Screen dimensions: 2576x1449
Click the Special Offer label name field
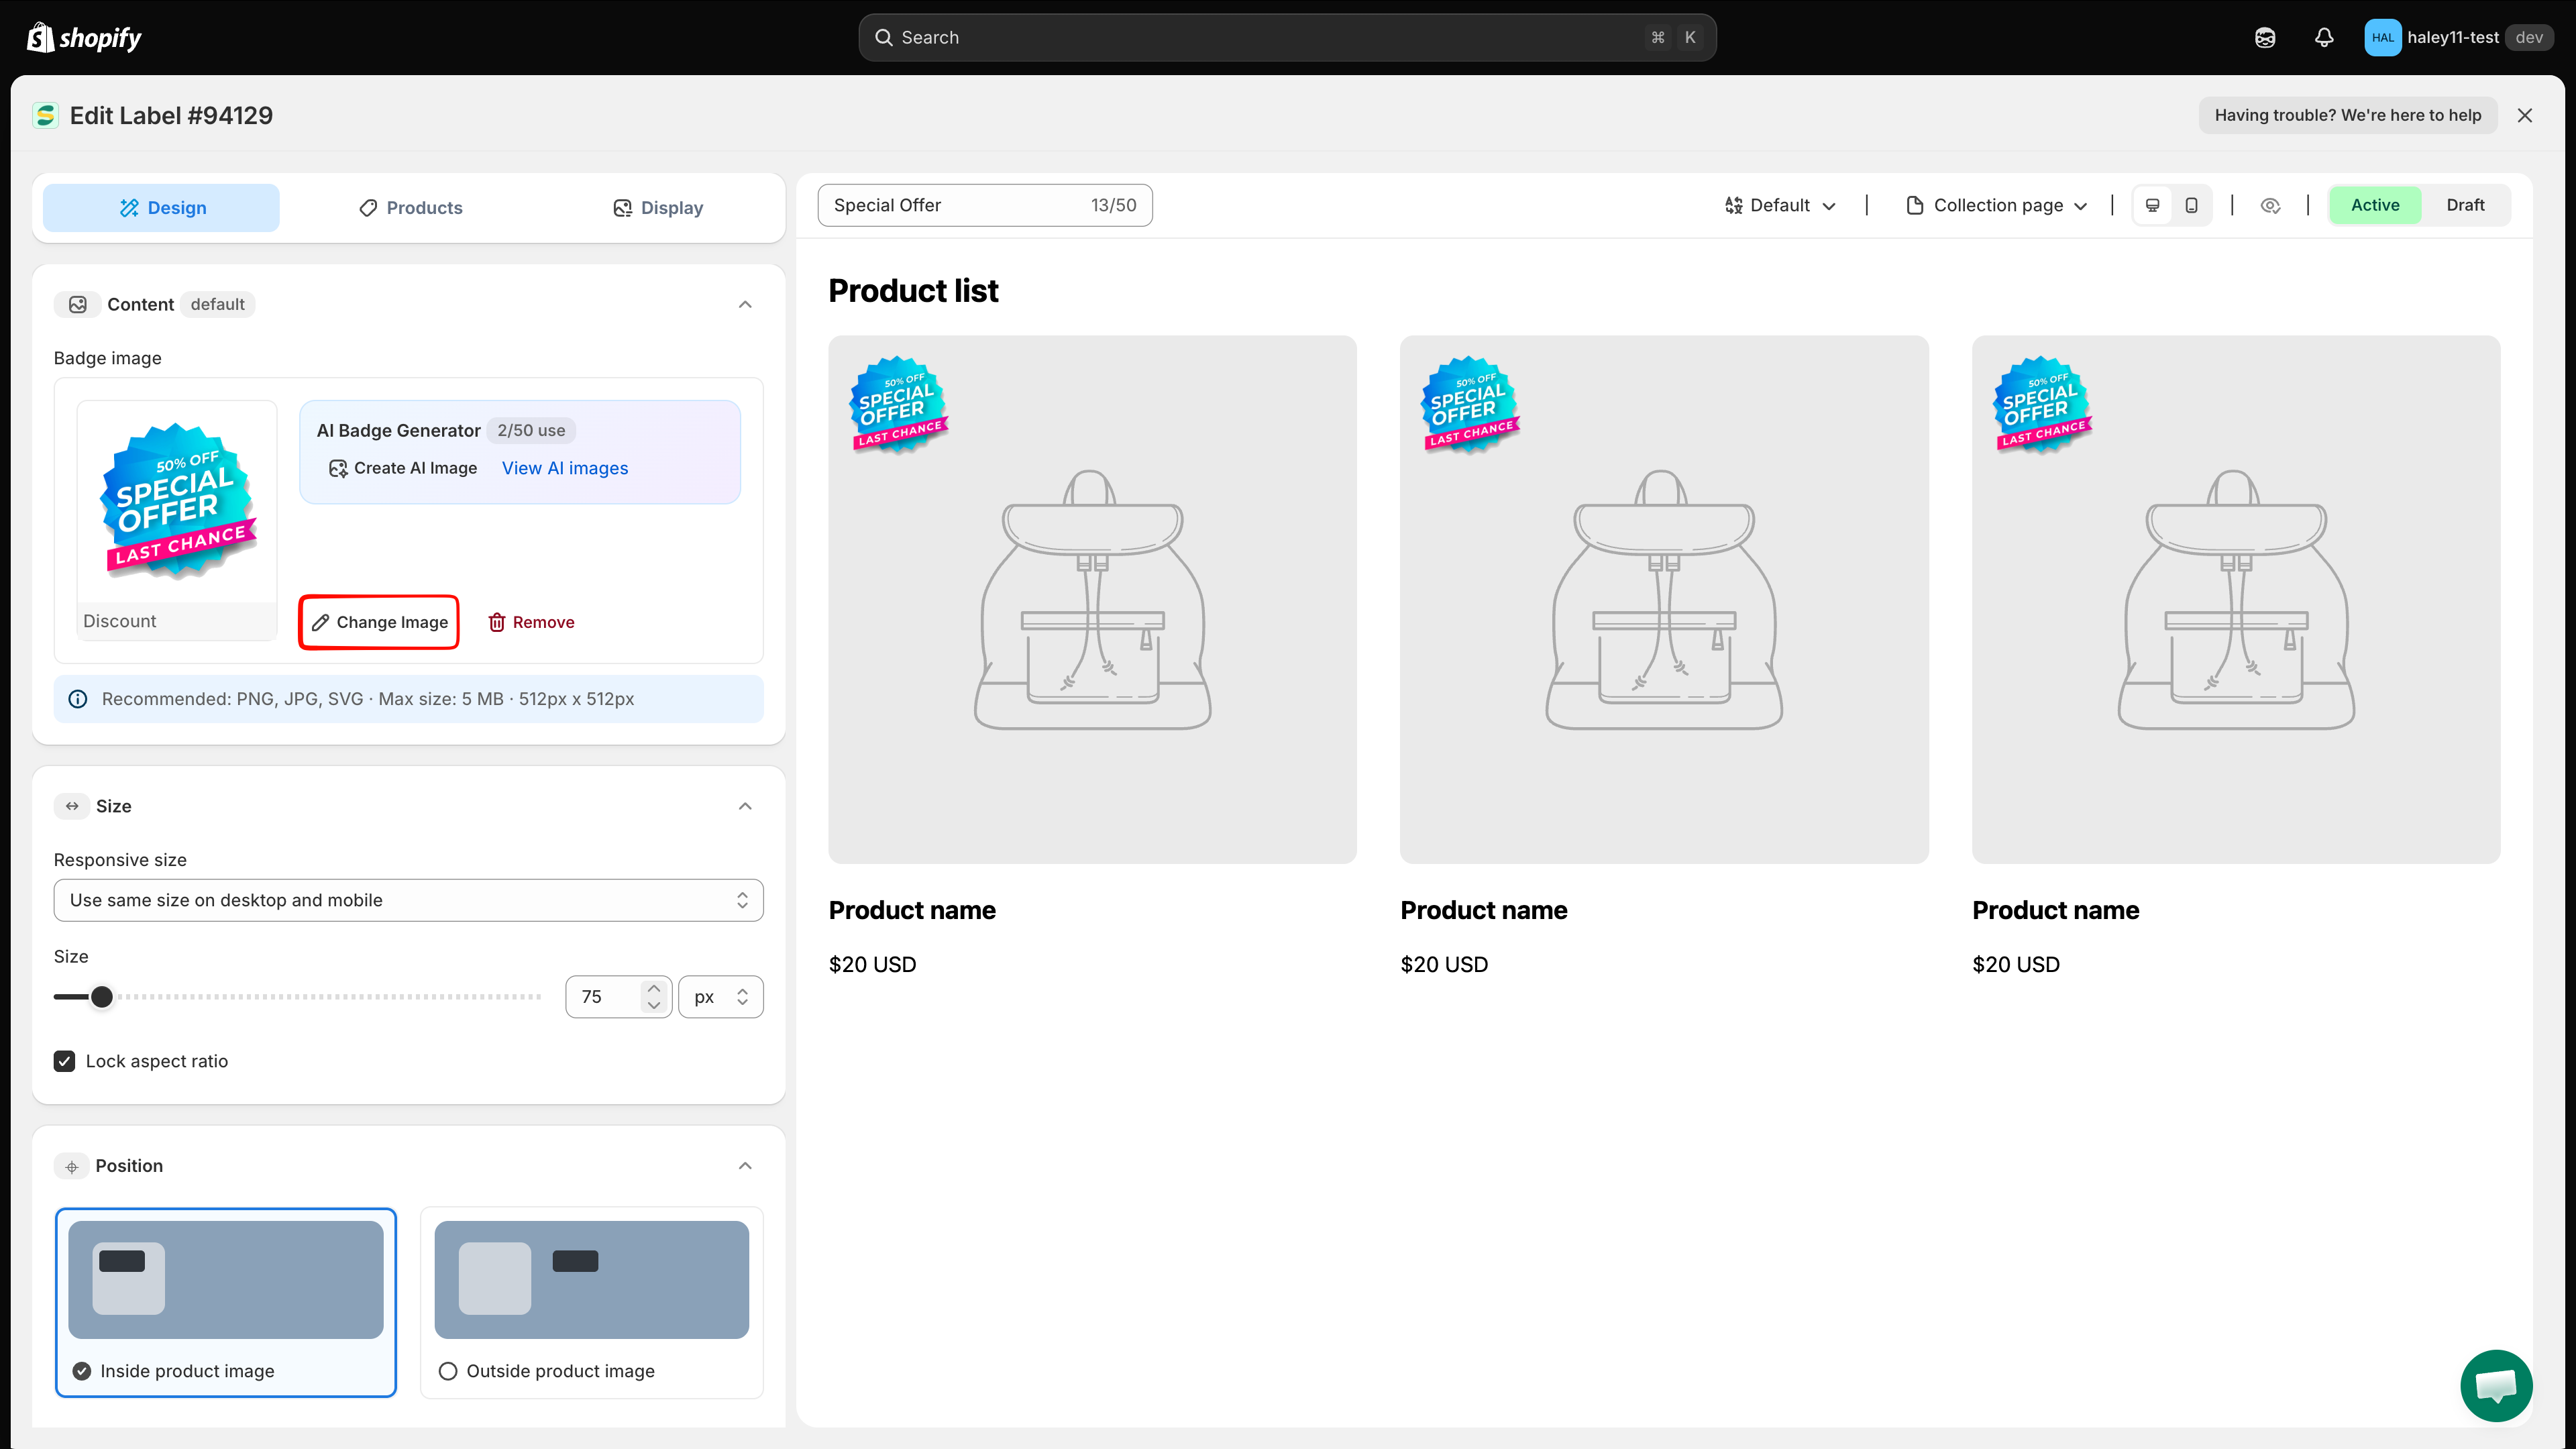[x=985, y=205]
